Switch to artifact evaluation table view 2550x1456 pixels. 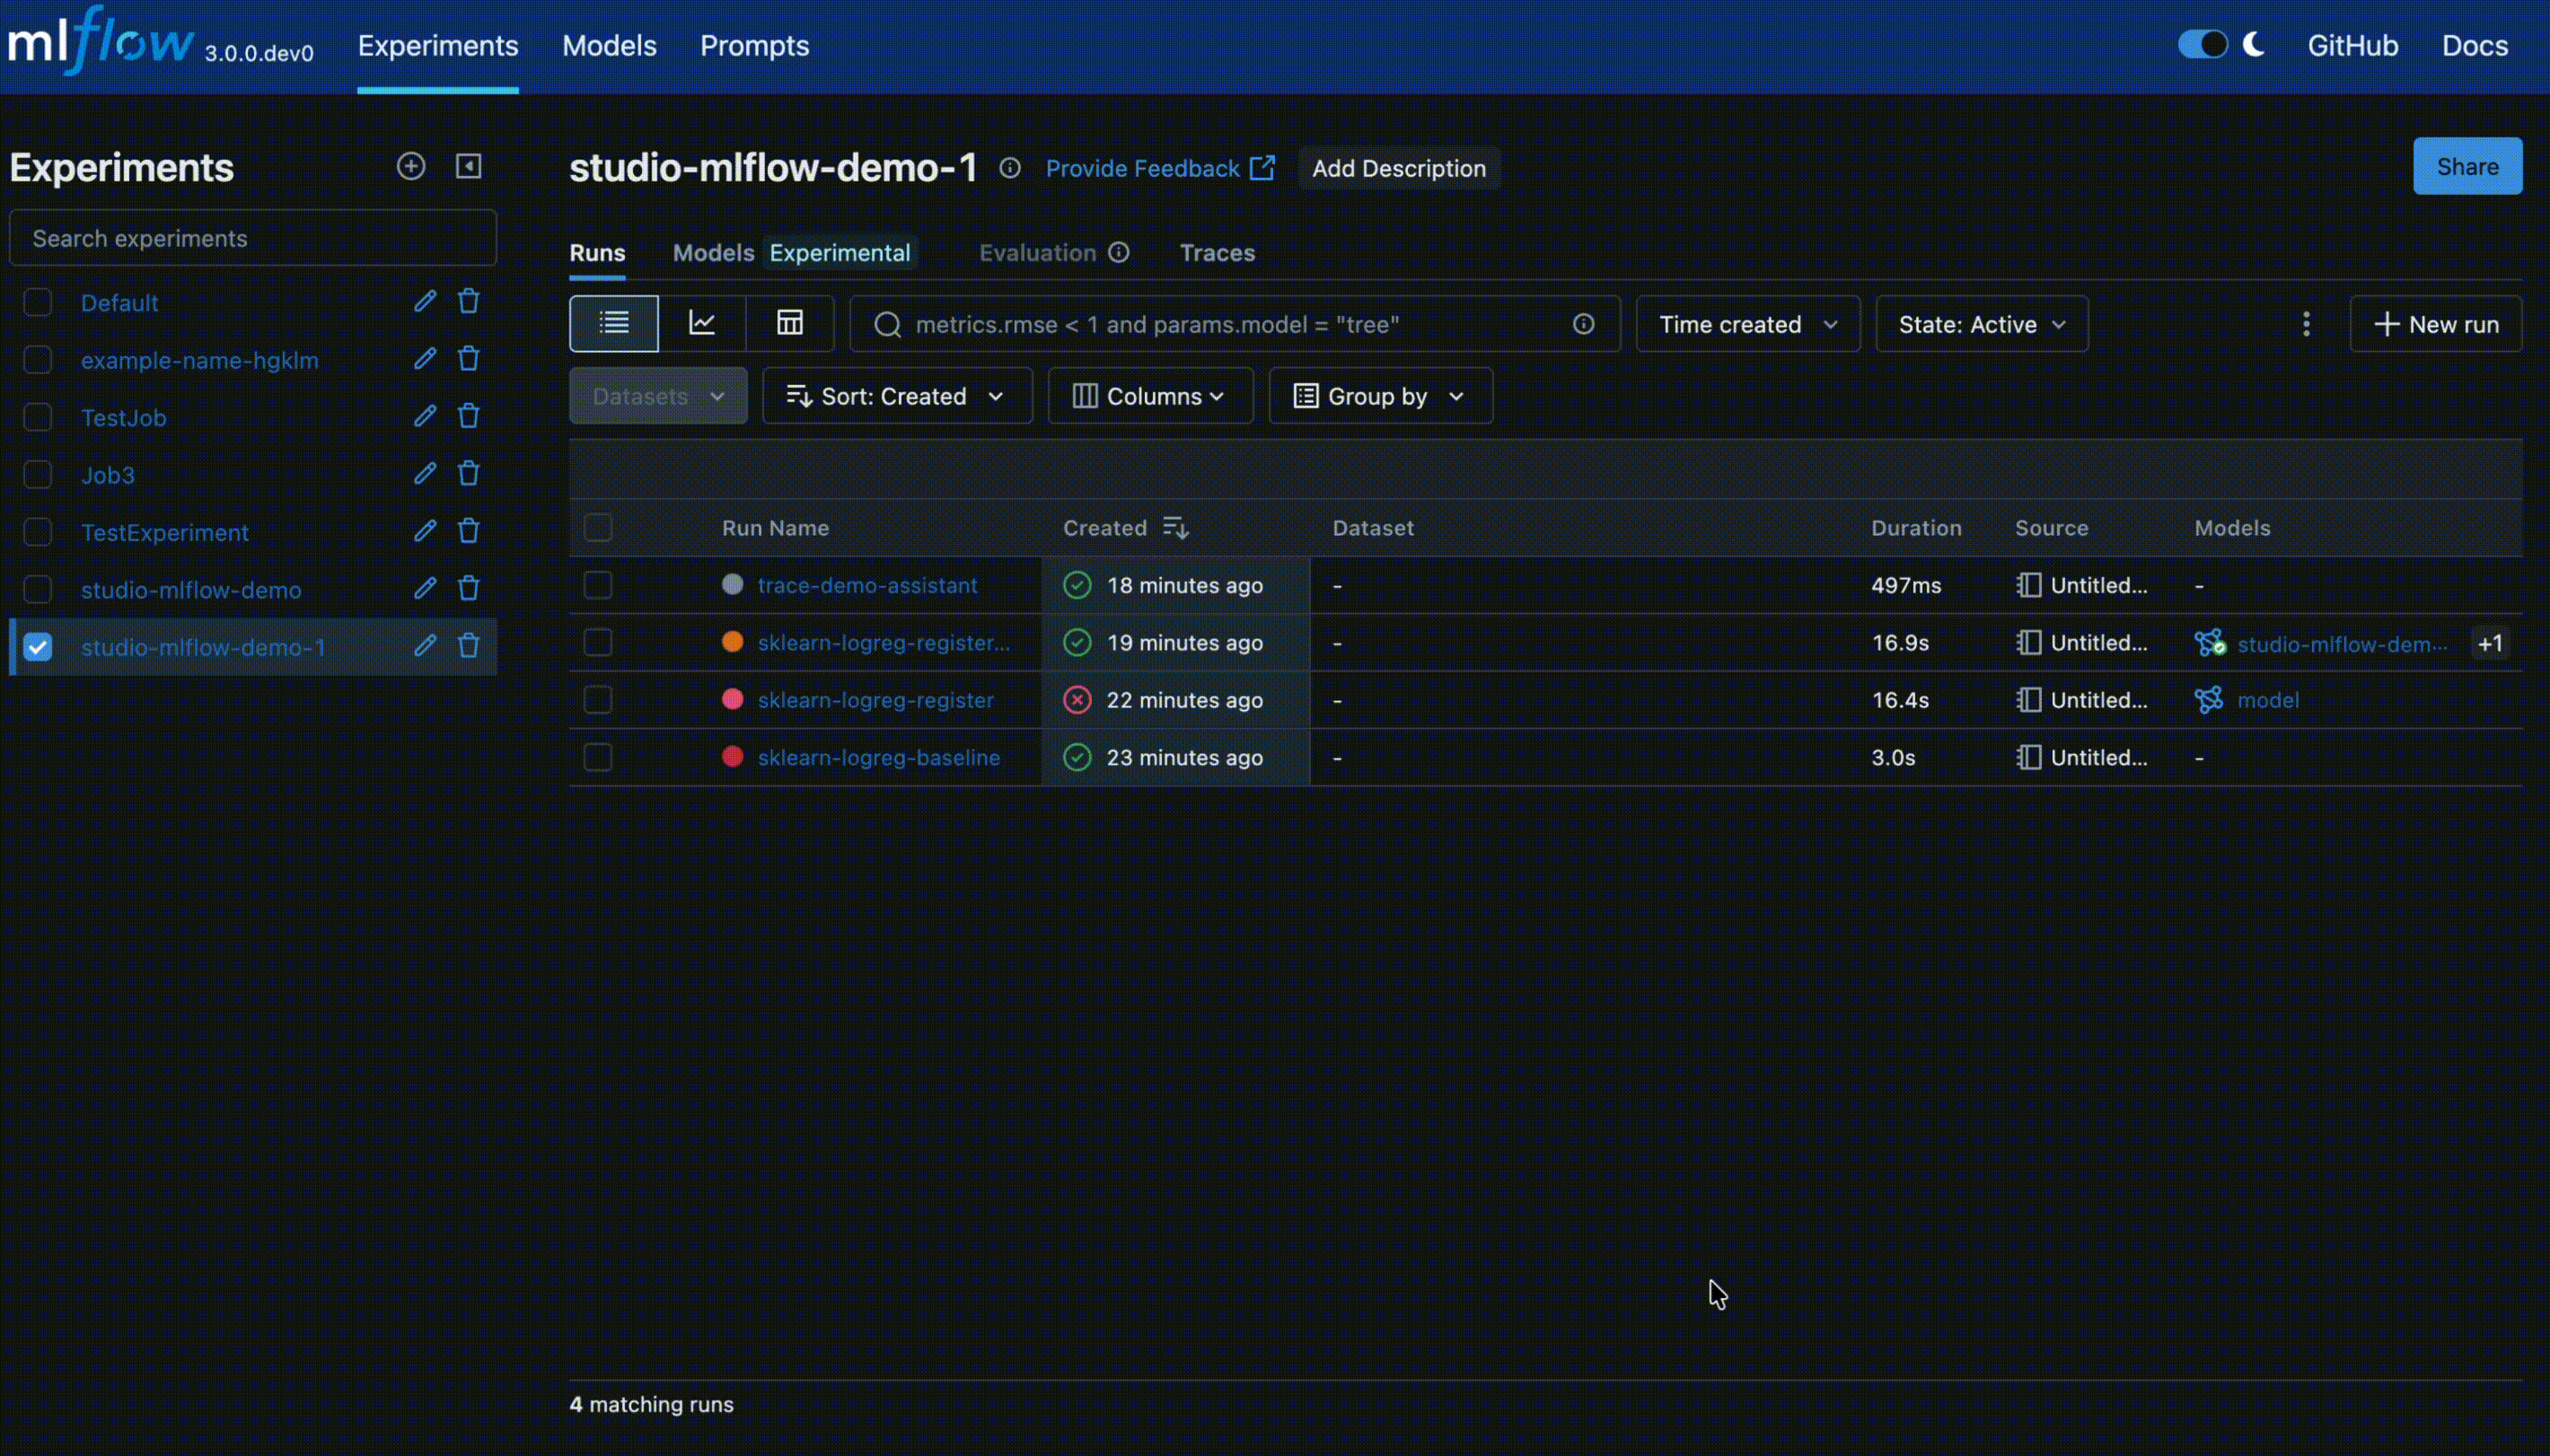[790, 323]
